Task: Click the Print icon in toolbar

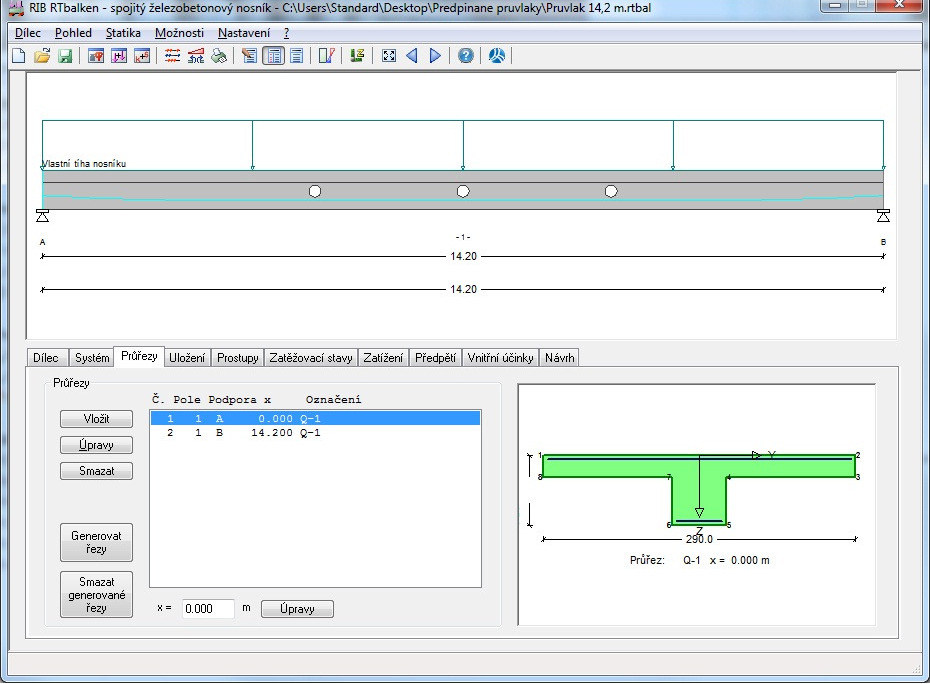Action: click(x=219, y=56)
